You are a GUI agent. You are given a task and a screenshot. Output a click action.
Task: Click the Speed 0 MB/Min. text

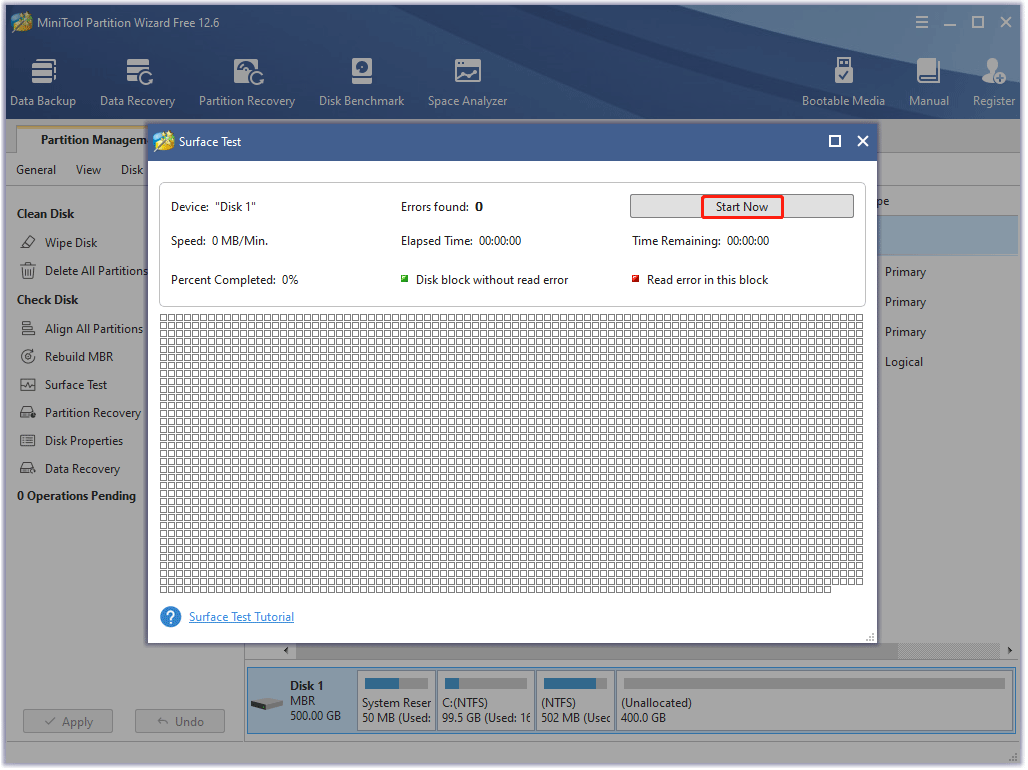(219, 241)
